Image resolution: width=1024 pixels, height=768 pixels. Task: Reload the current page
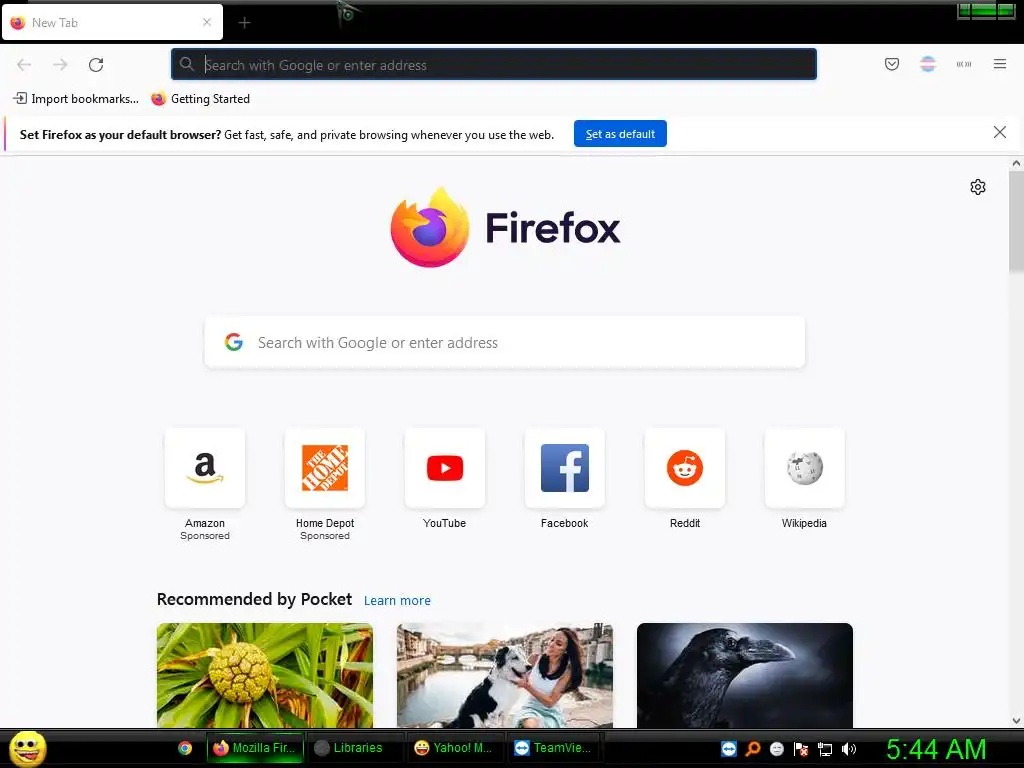click(x=96, y=65)
